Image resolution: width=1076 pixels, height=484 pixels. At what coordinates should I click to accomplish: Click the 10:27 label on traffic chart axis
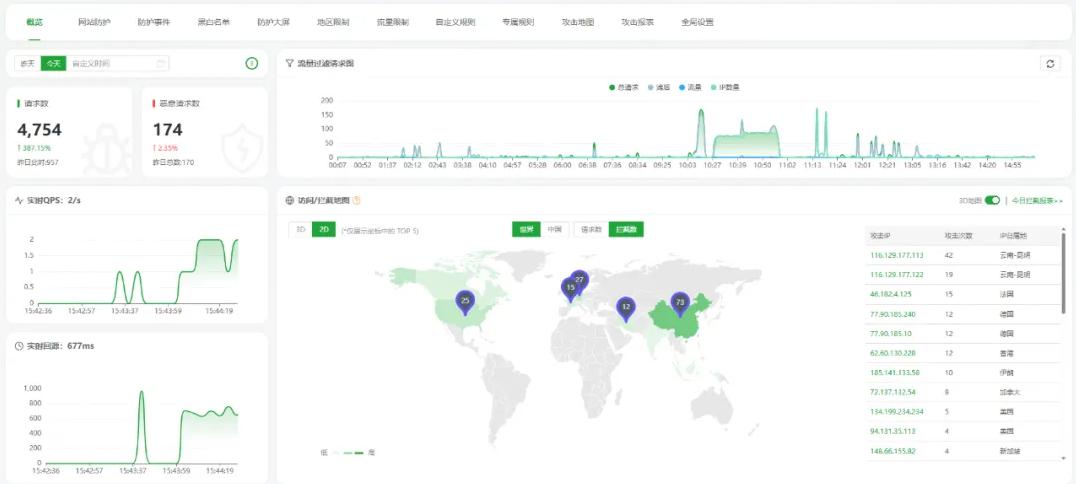[x=712, y=165]
